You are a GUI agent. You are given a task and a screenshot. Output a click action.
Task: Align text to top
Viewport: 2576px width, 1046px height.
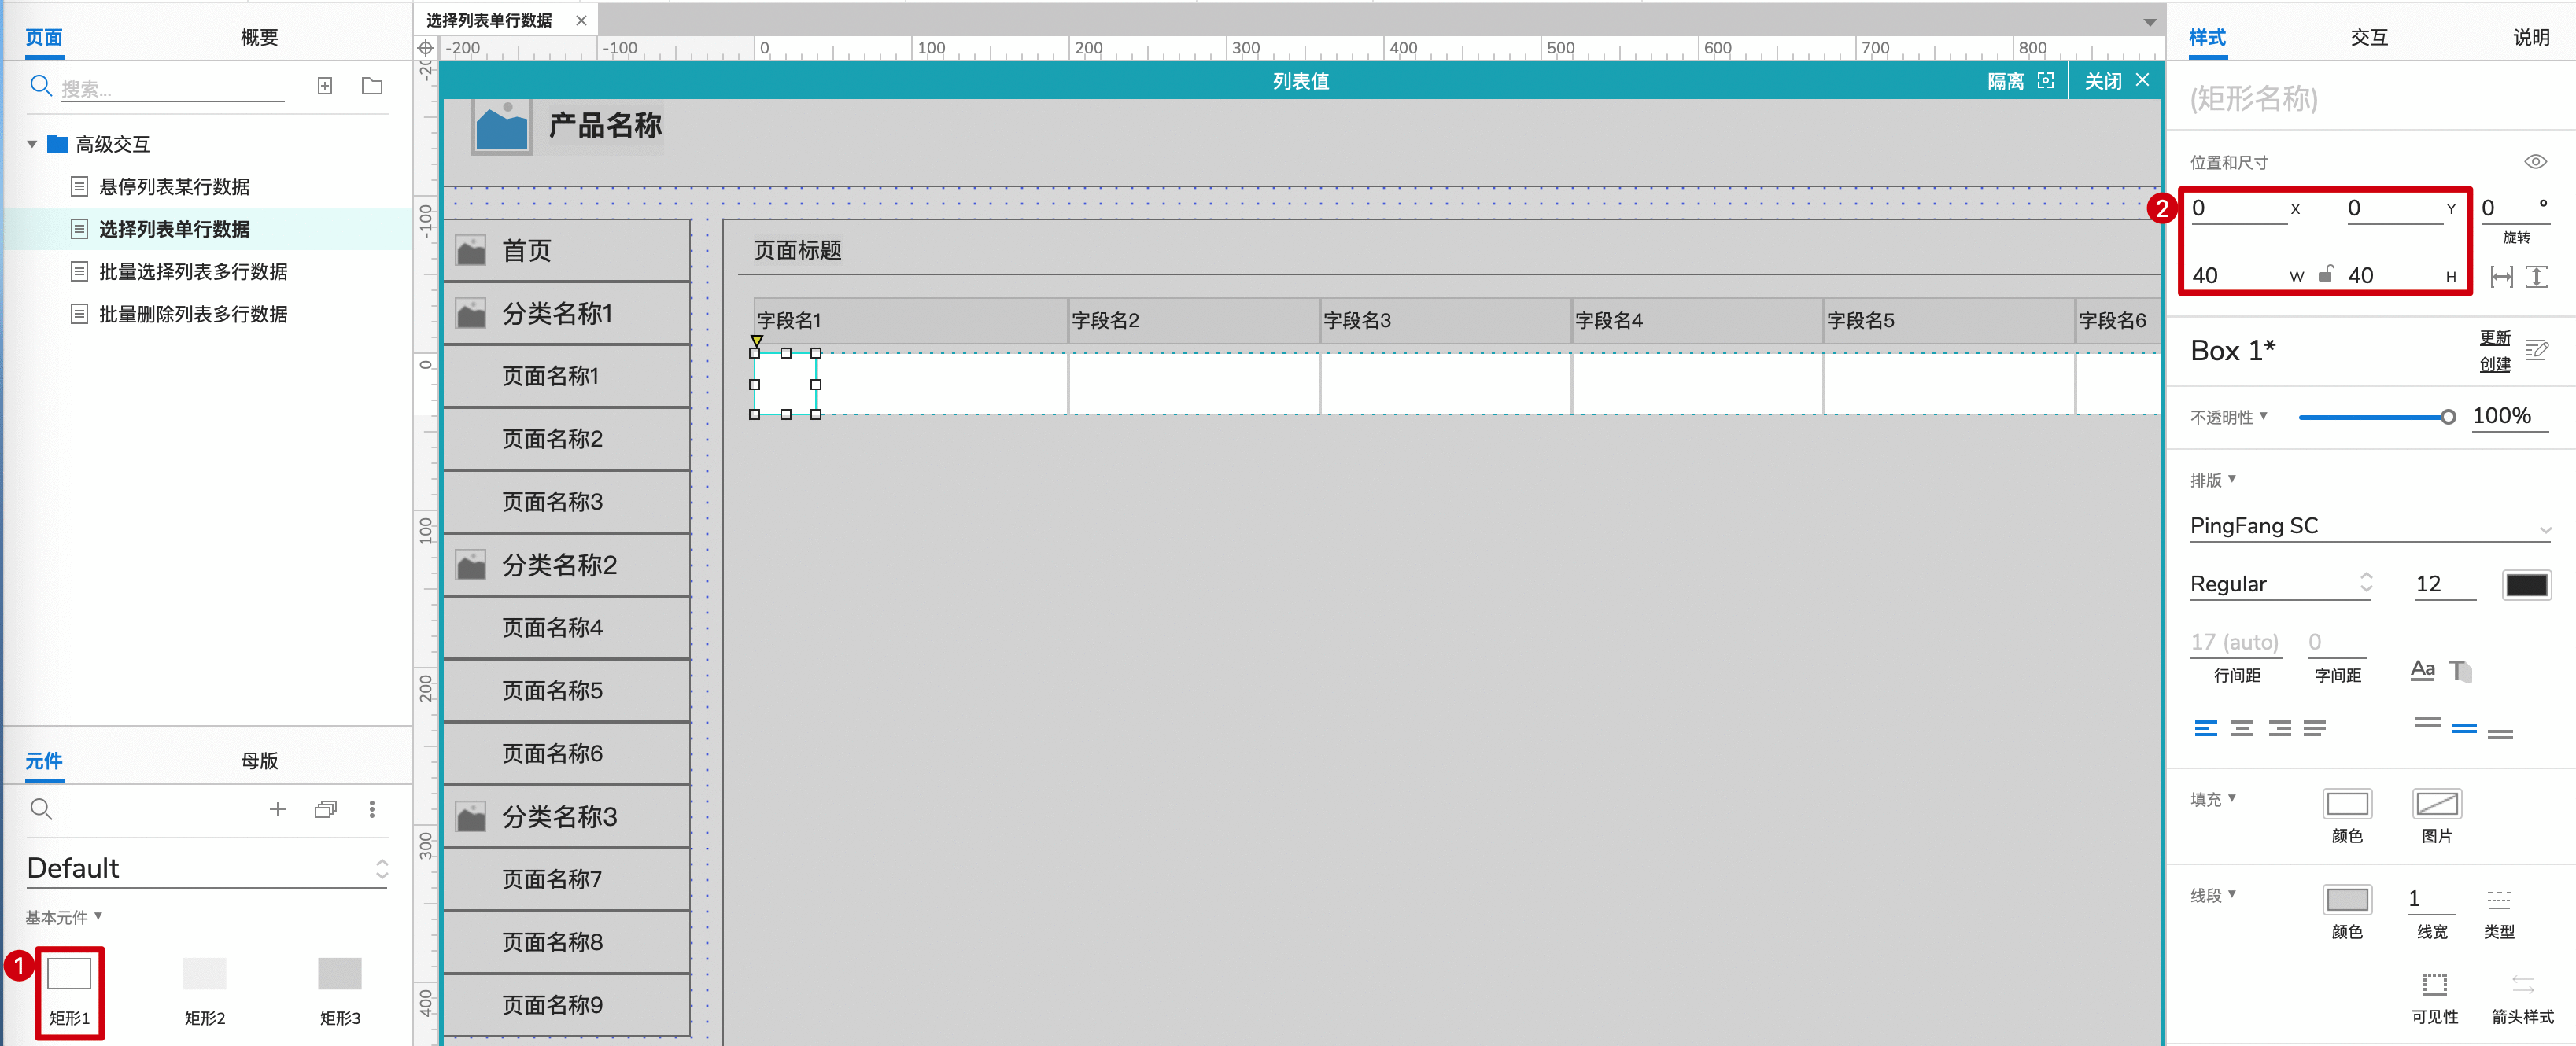click(2427, 723)
